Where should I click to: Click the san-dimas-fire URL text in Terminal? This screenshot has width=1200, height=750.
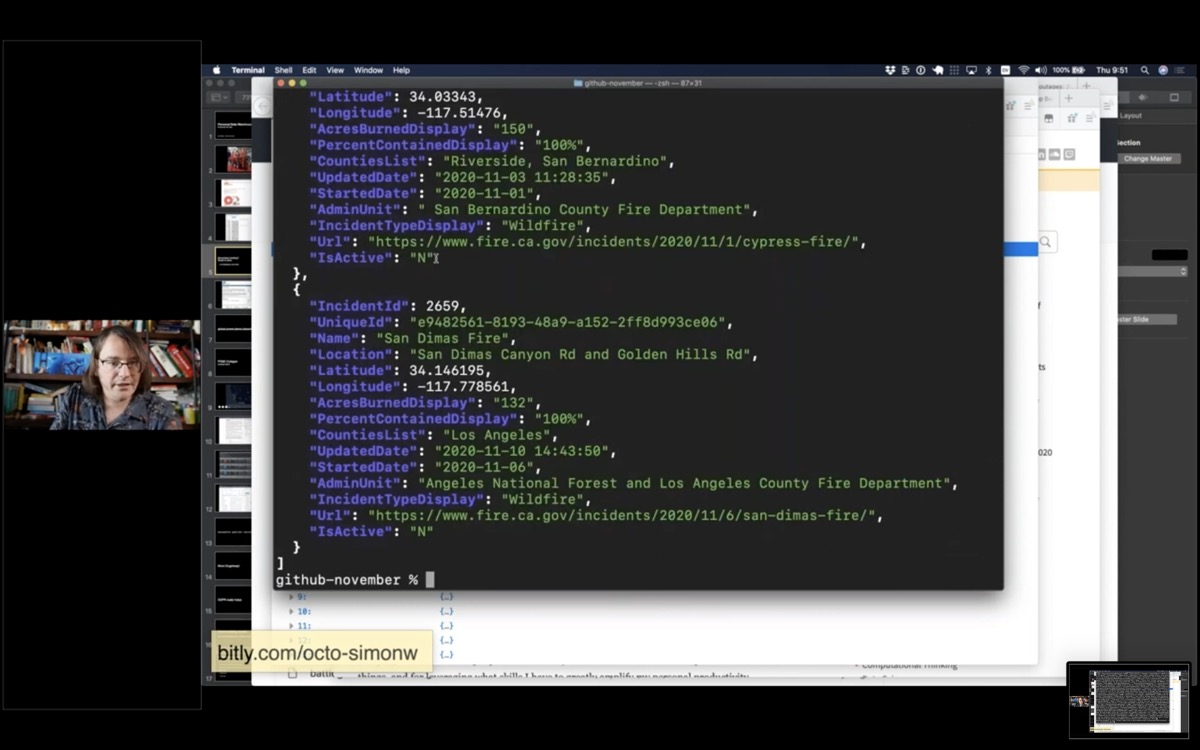click(x=624, y=515)
